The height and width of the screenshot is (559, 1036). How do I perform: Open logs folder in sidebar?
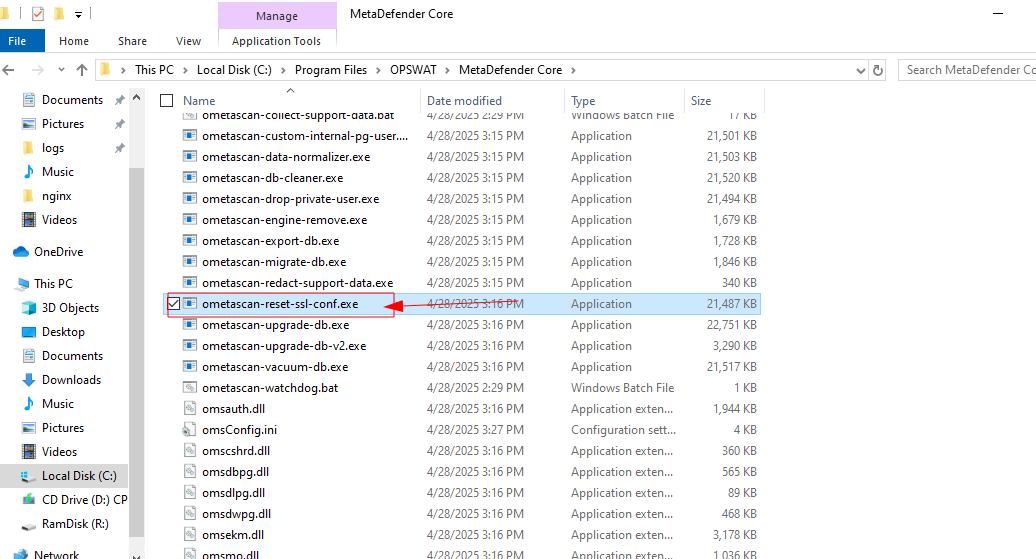tap(53, 148)
